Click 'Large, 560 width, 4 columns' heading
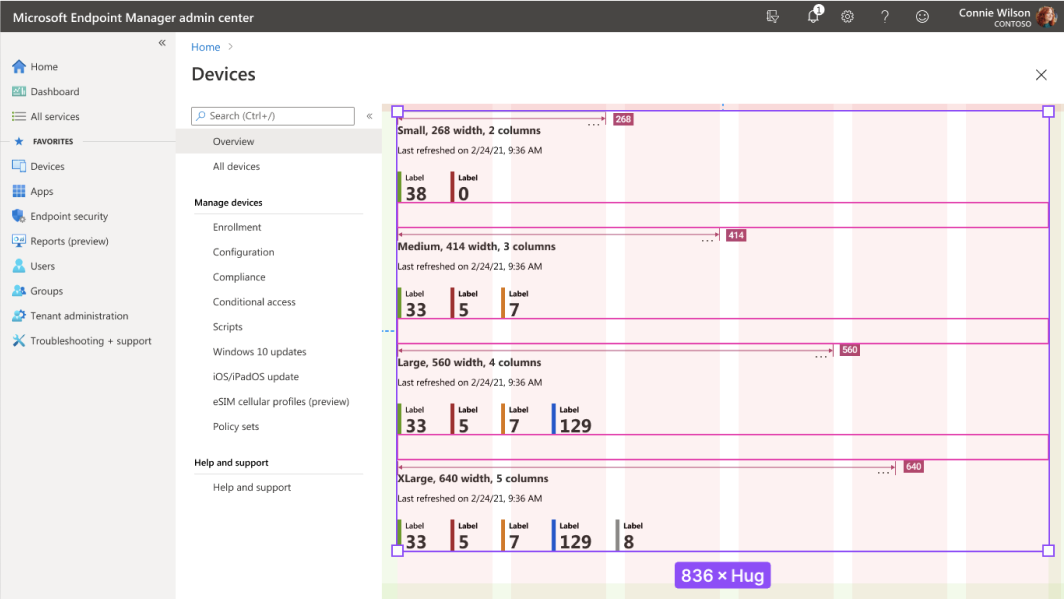 pyautogui.click(x=469, y=362)
